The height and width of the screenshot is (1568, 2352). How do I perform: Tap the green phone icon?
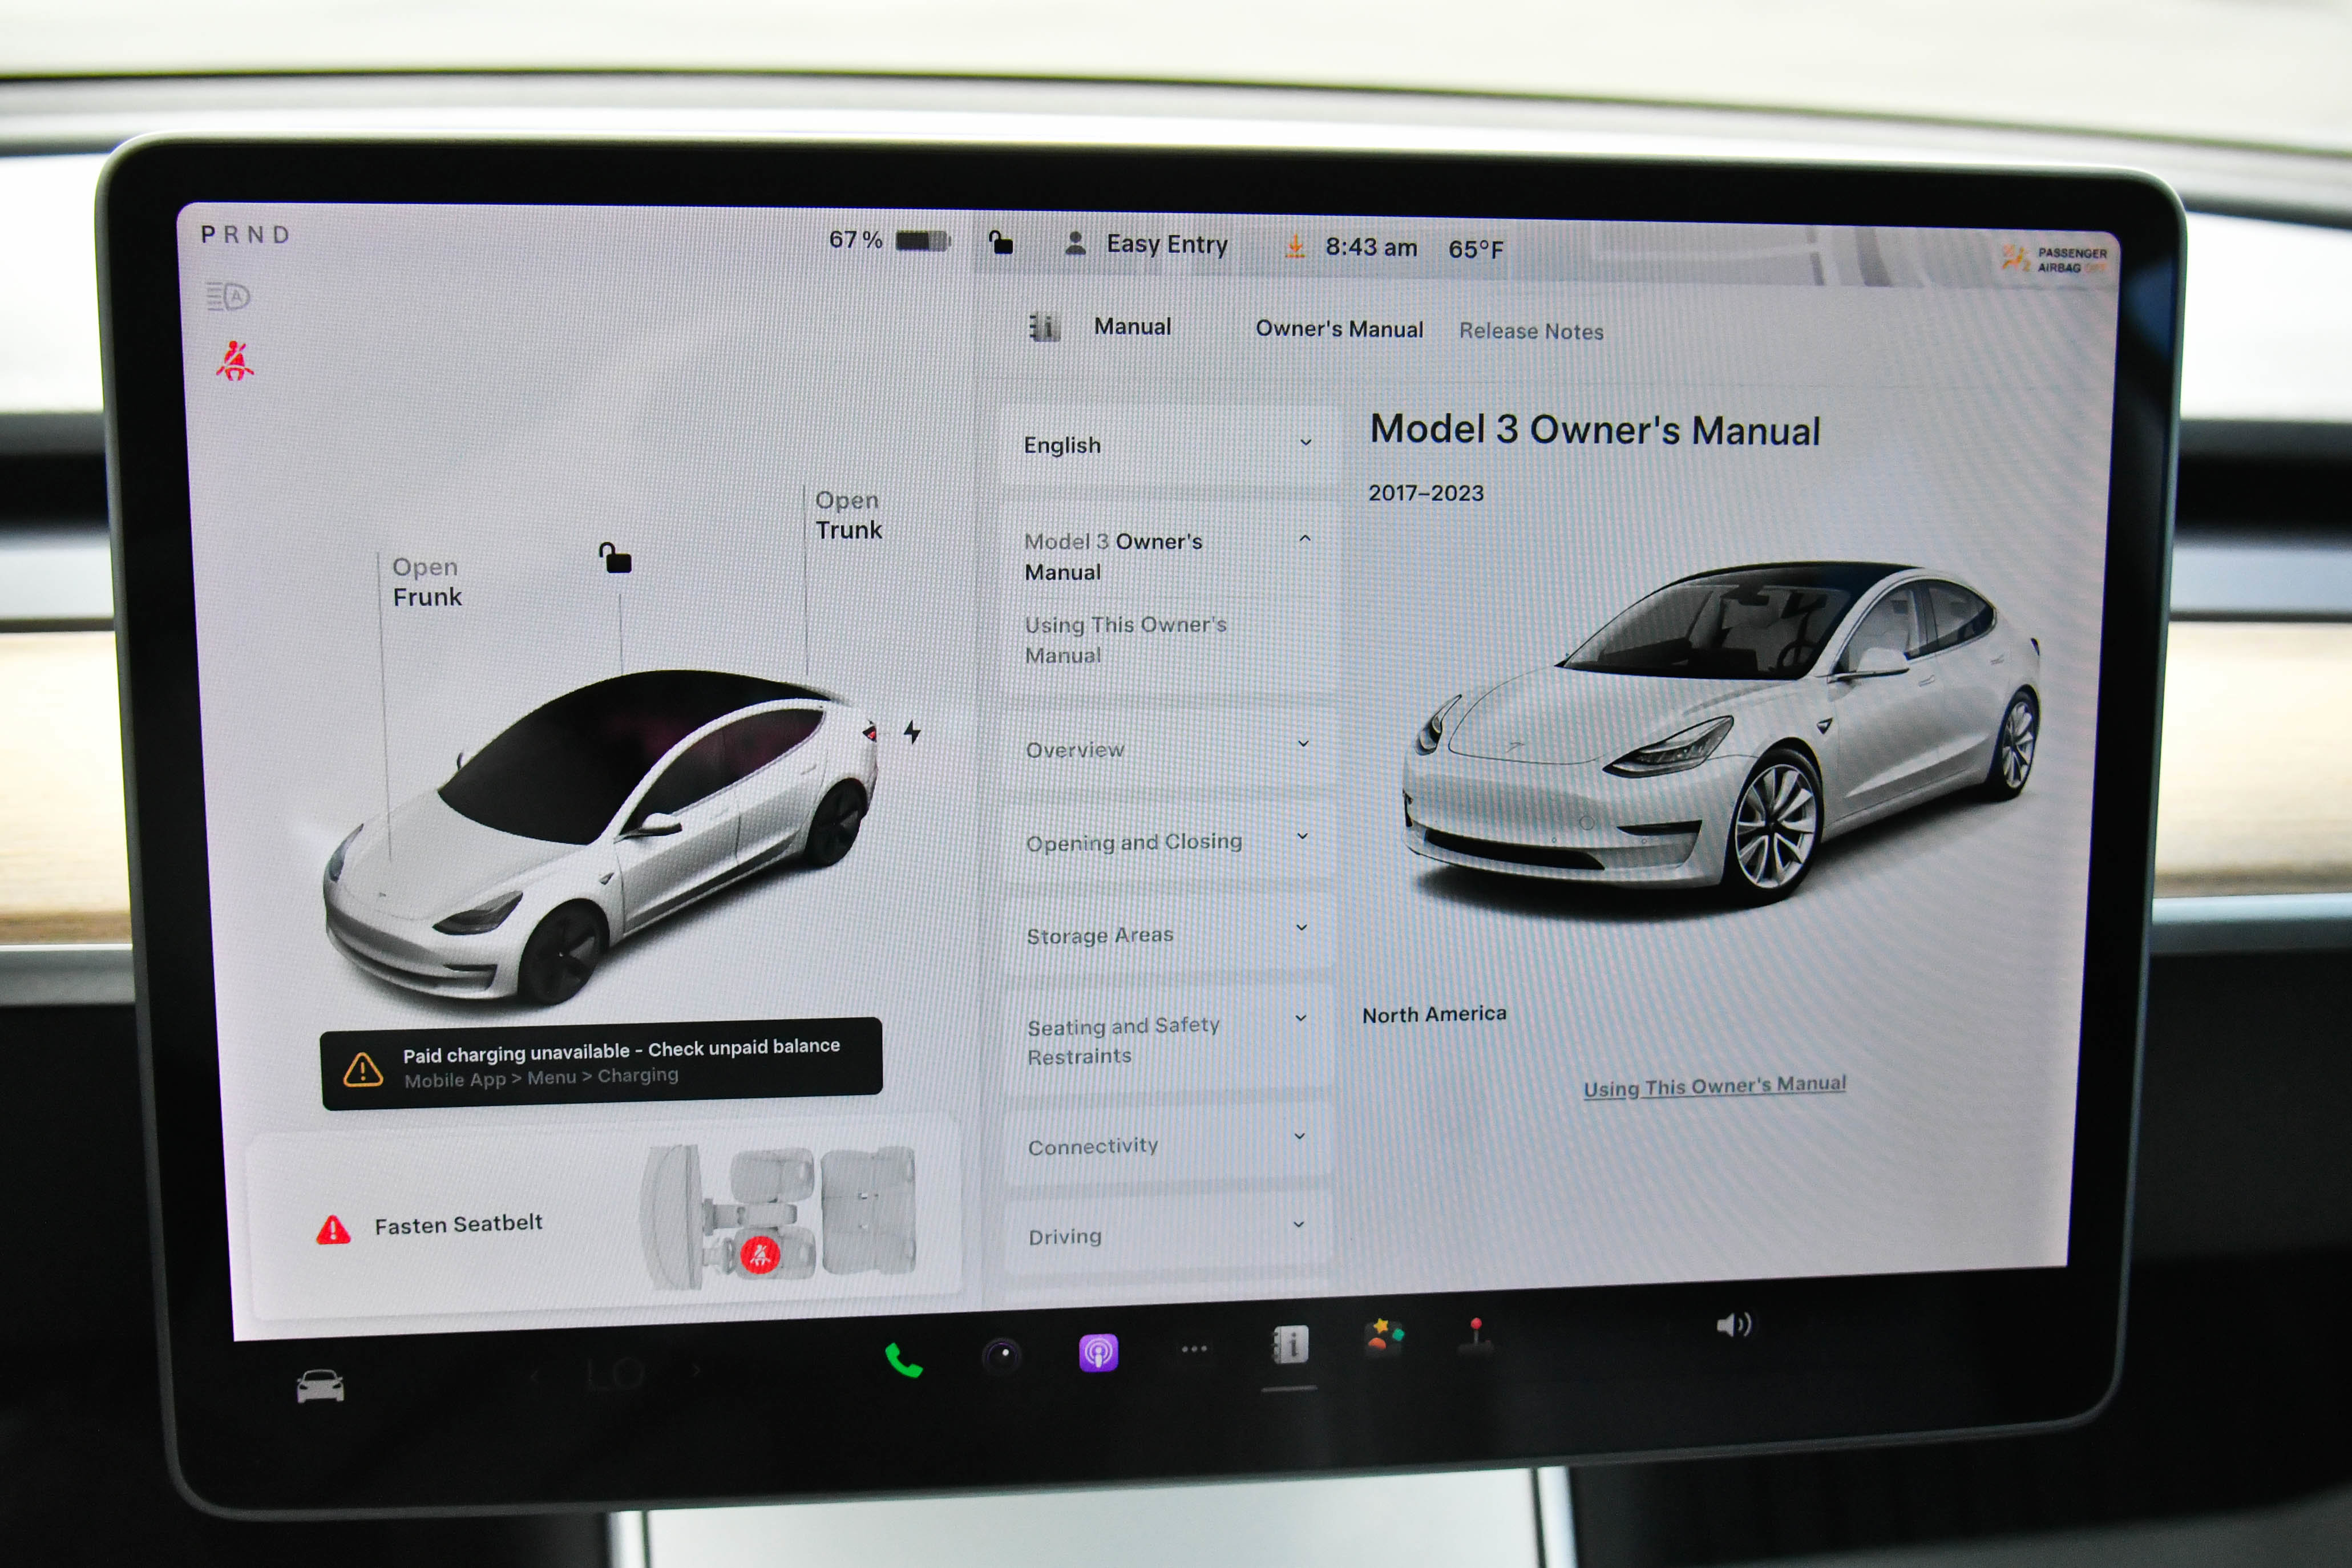(903, 1360)
